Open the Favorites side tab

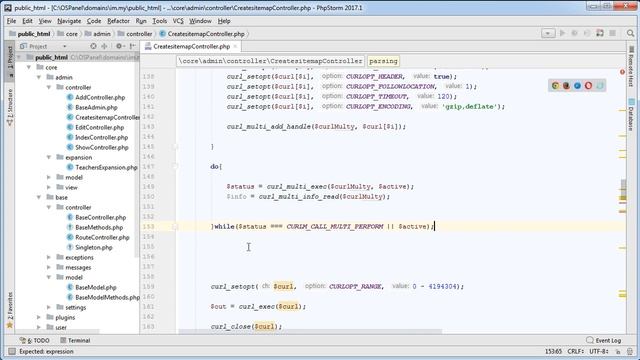click(10, 310)
